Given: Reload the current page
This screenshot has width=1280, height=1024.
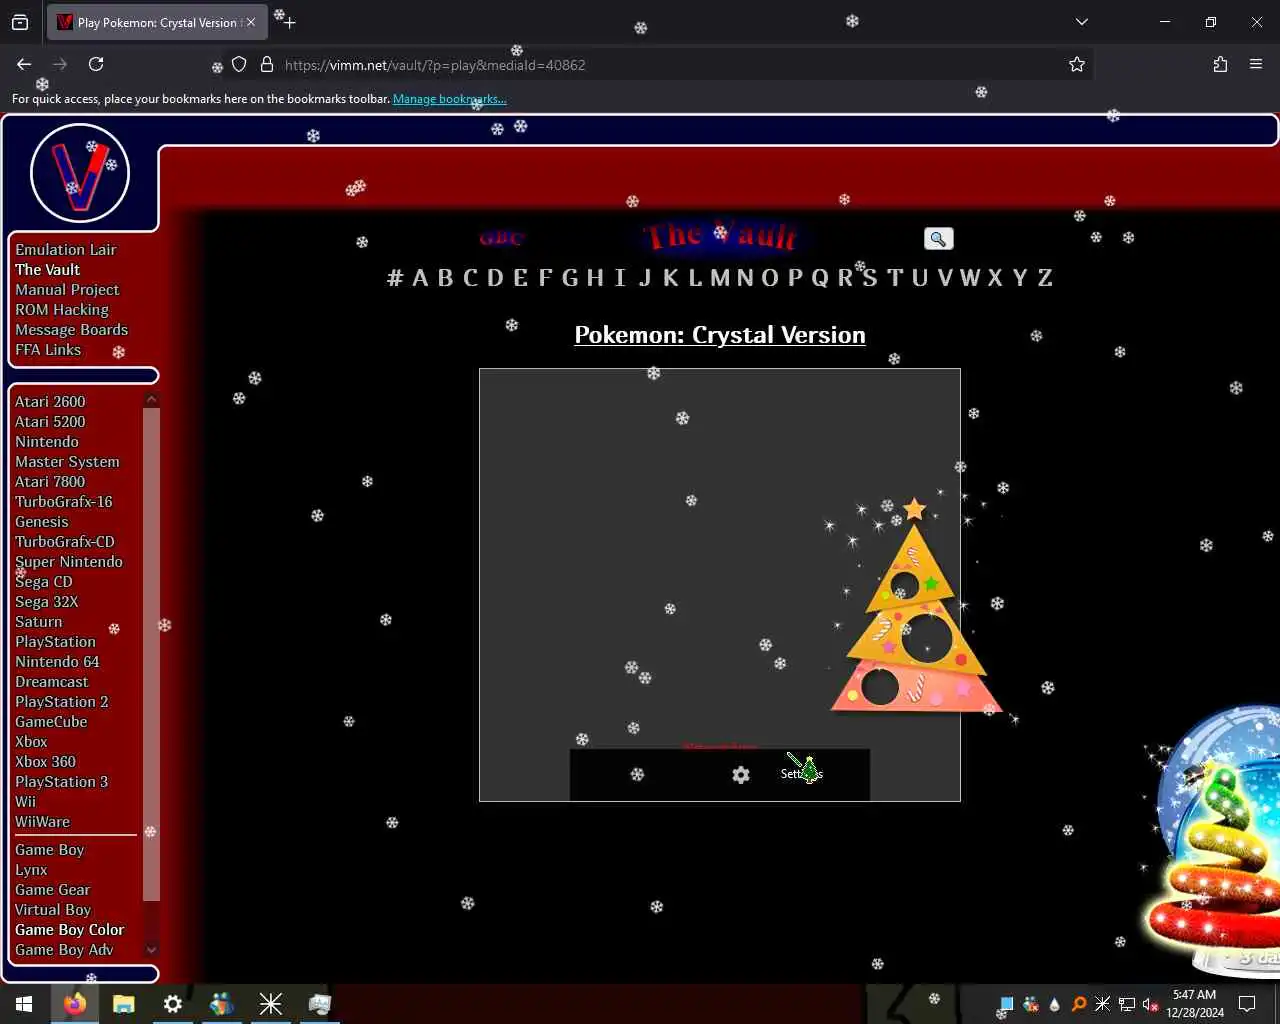Looking at the screenshot, I should pos(96,64).
